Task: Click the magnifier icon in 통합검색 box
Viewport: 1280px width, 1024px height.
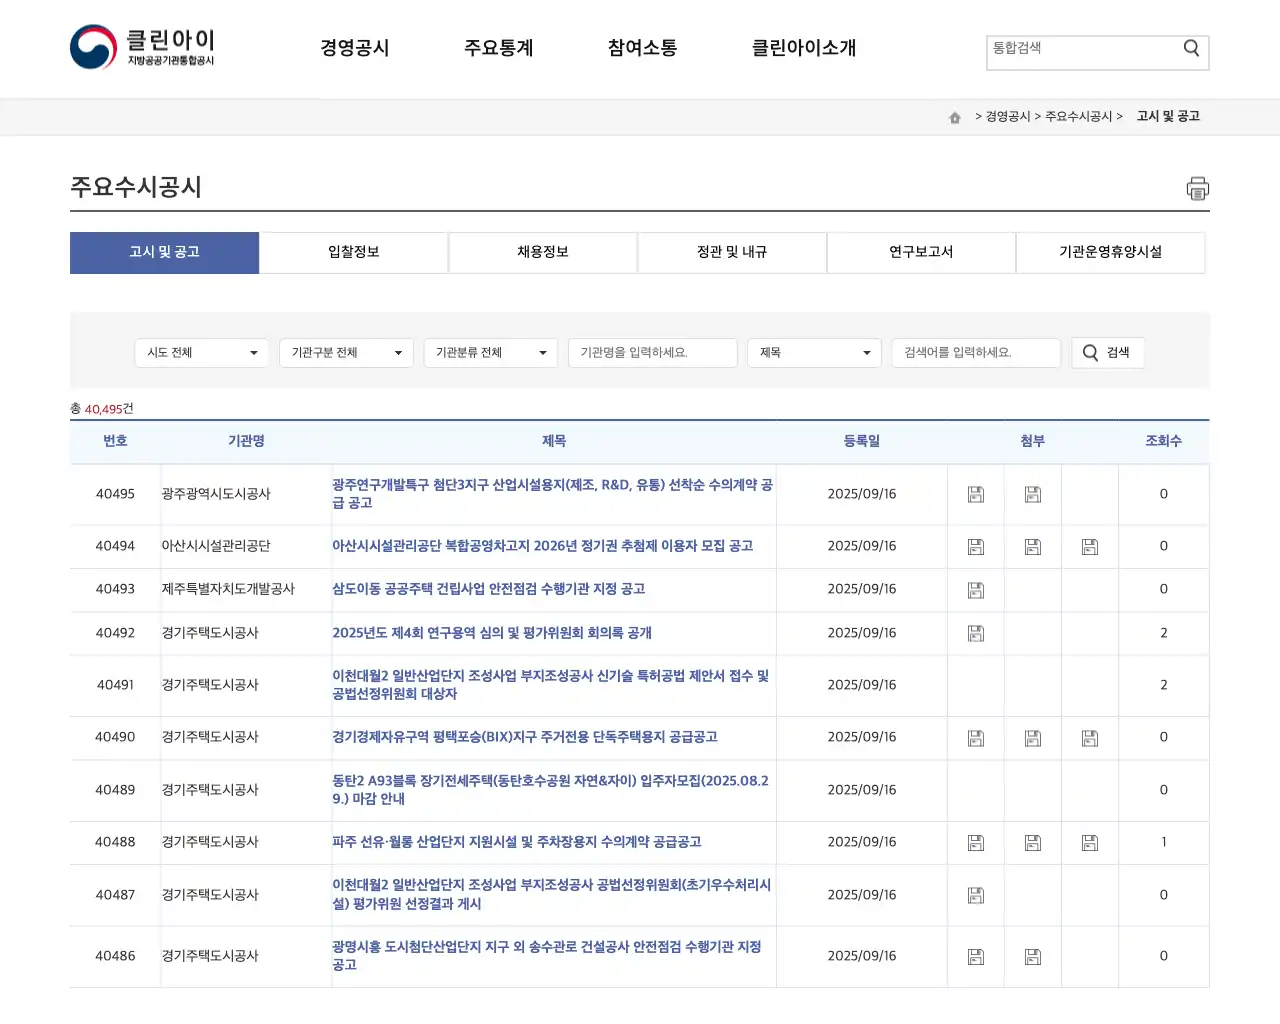Action: pyautogui.click(x=1190, y=47)
